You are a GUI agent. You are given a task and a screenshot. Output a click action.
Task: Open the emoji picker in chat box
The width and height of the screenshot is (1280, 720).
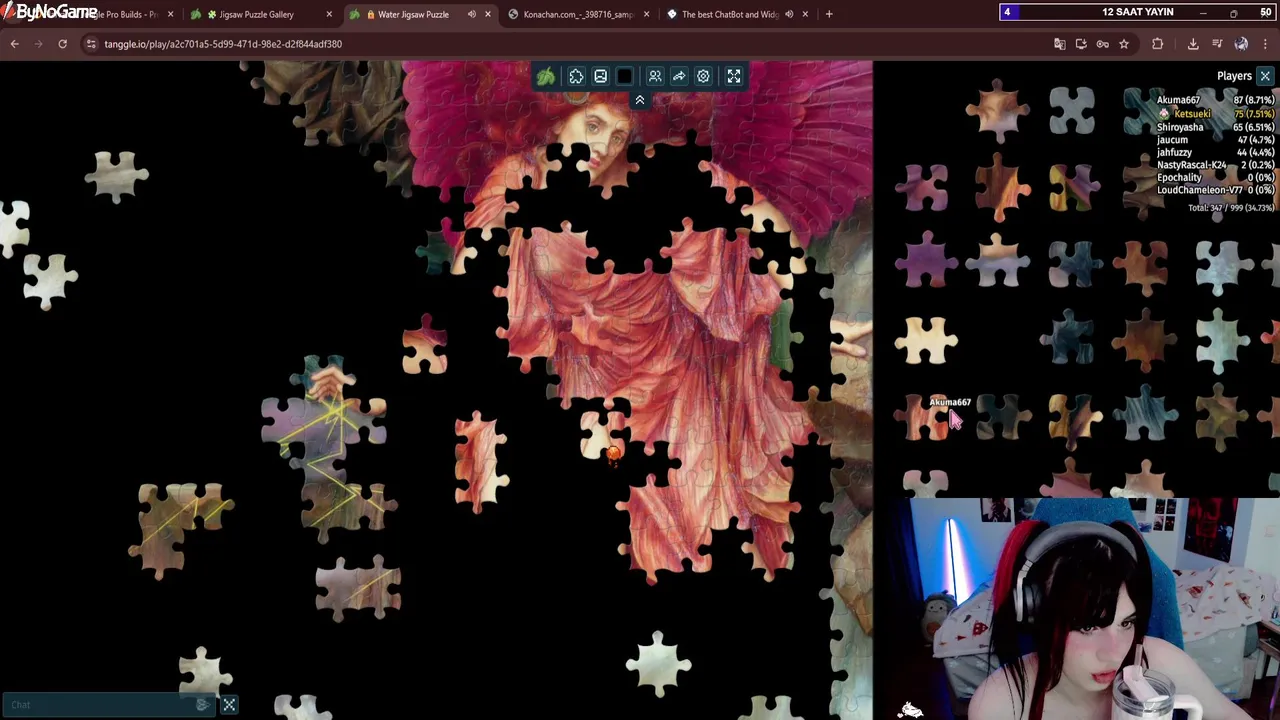[x=203, y=705]
